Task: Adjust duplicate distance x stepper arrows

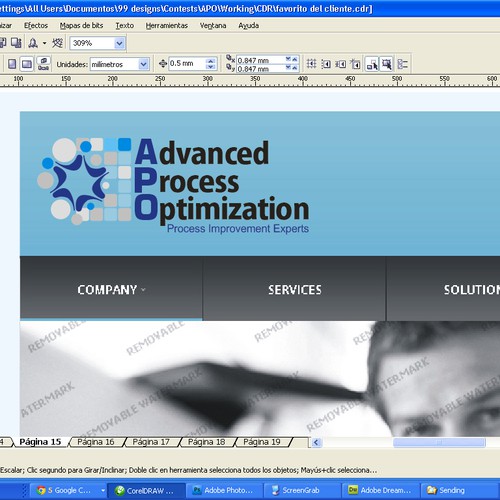Action: pyautogui.click(x=291, y=59)
